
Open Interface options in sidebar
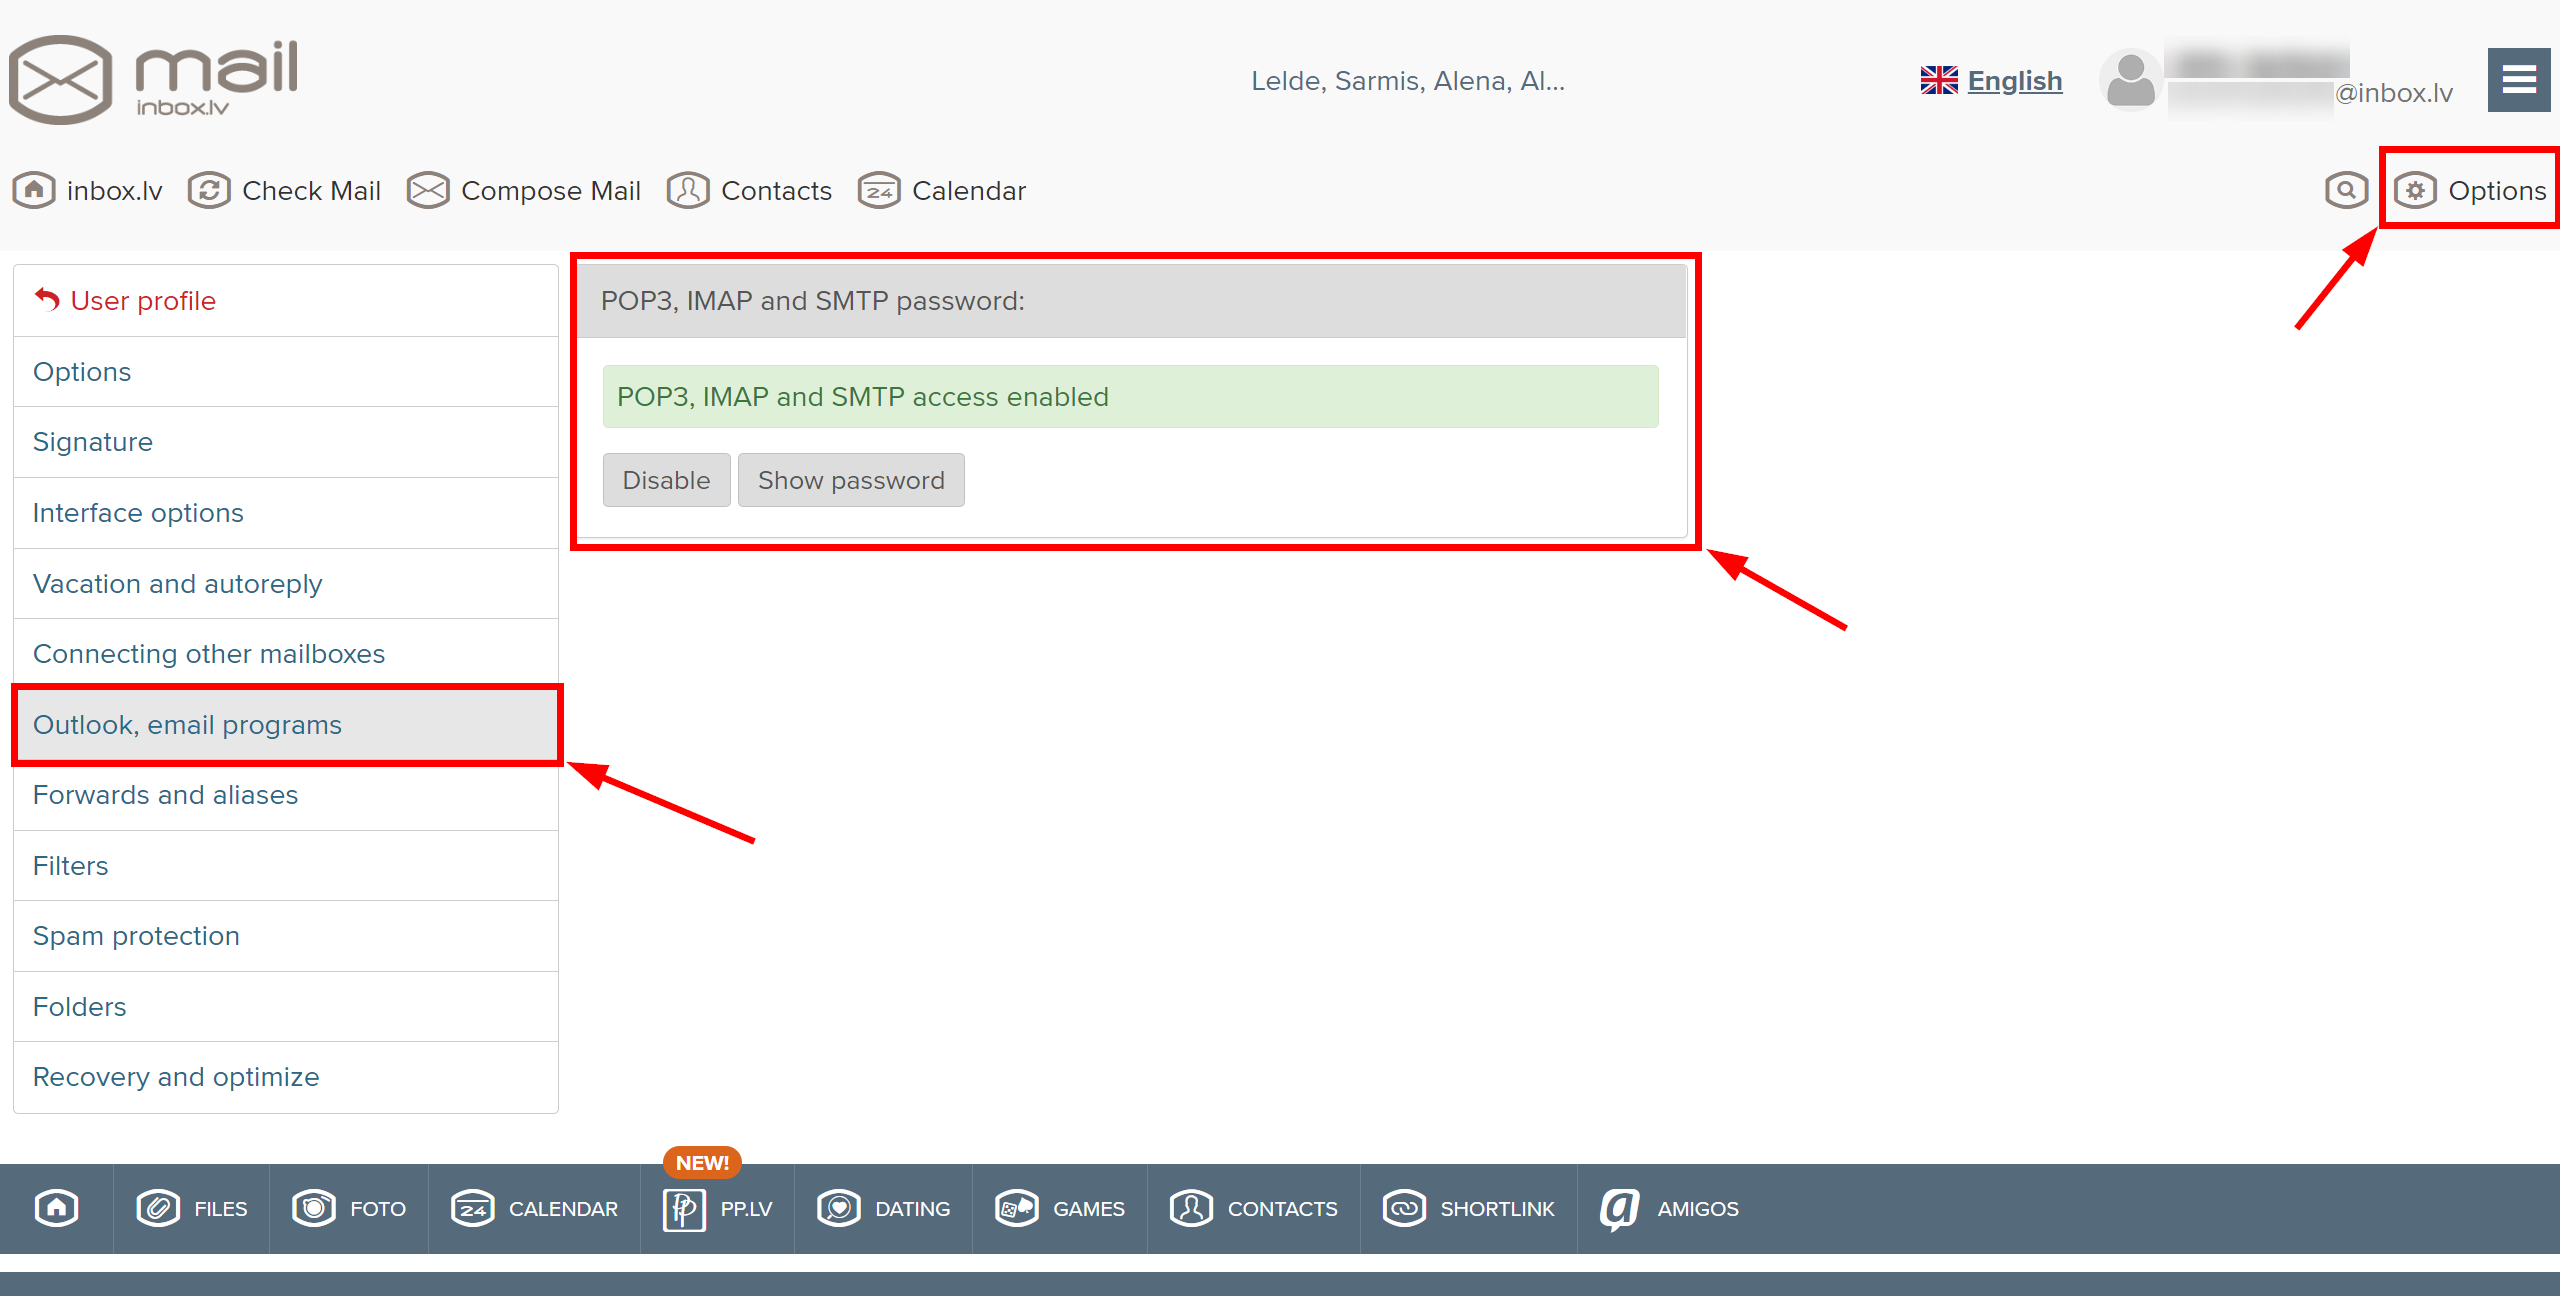click(x=286, y=513)
